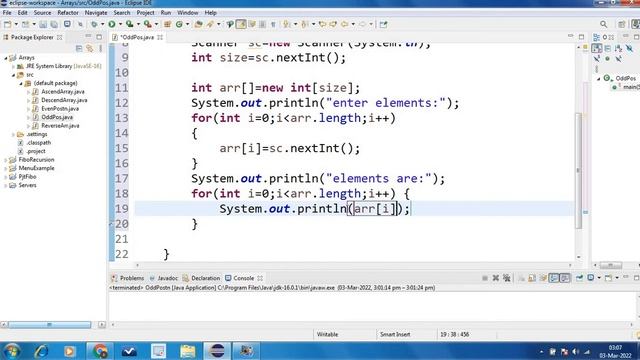
Task: Click the Quick Access search magnifier
Action: point(604,24)
